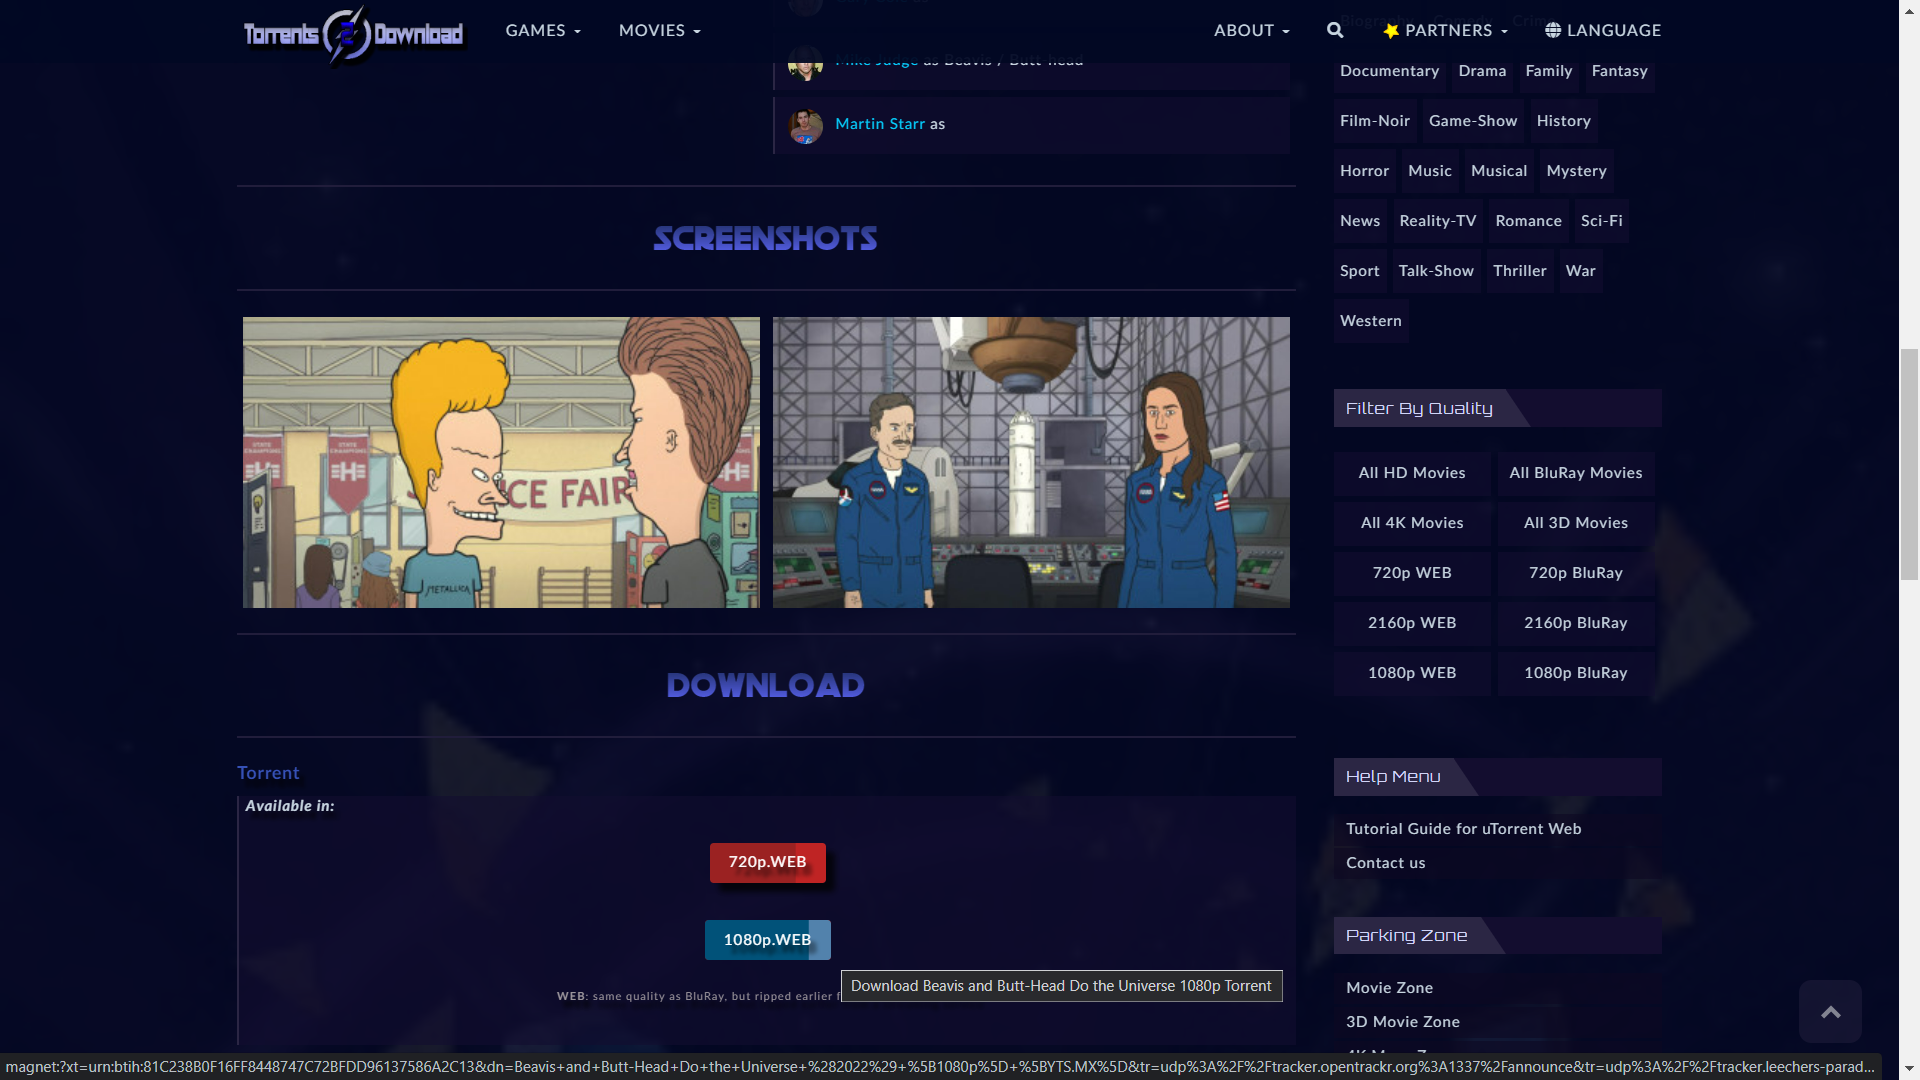Image resolution: width=1920 pixels, height=1080 pixels.
Task: Filter by All 3D Movies
Action: tap(1576, 523)
